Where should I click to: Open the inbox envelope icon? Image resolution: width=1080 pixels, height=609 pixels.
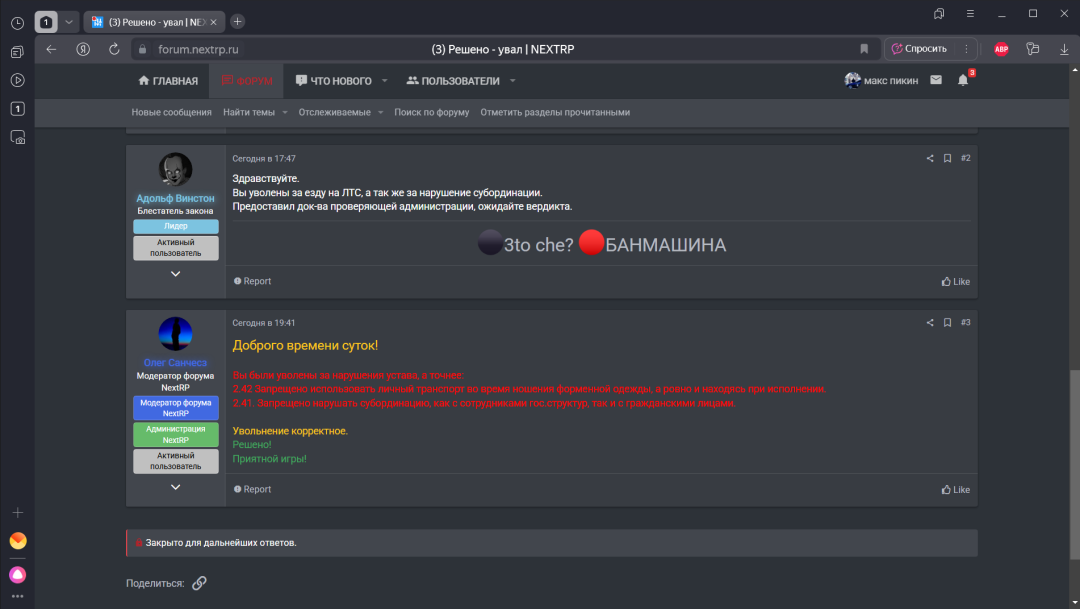[936, 80]
